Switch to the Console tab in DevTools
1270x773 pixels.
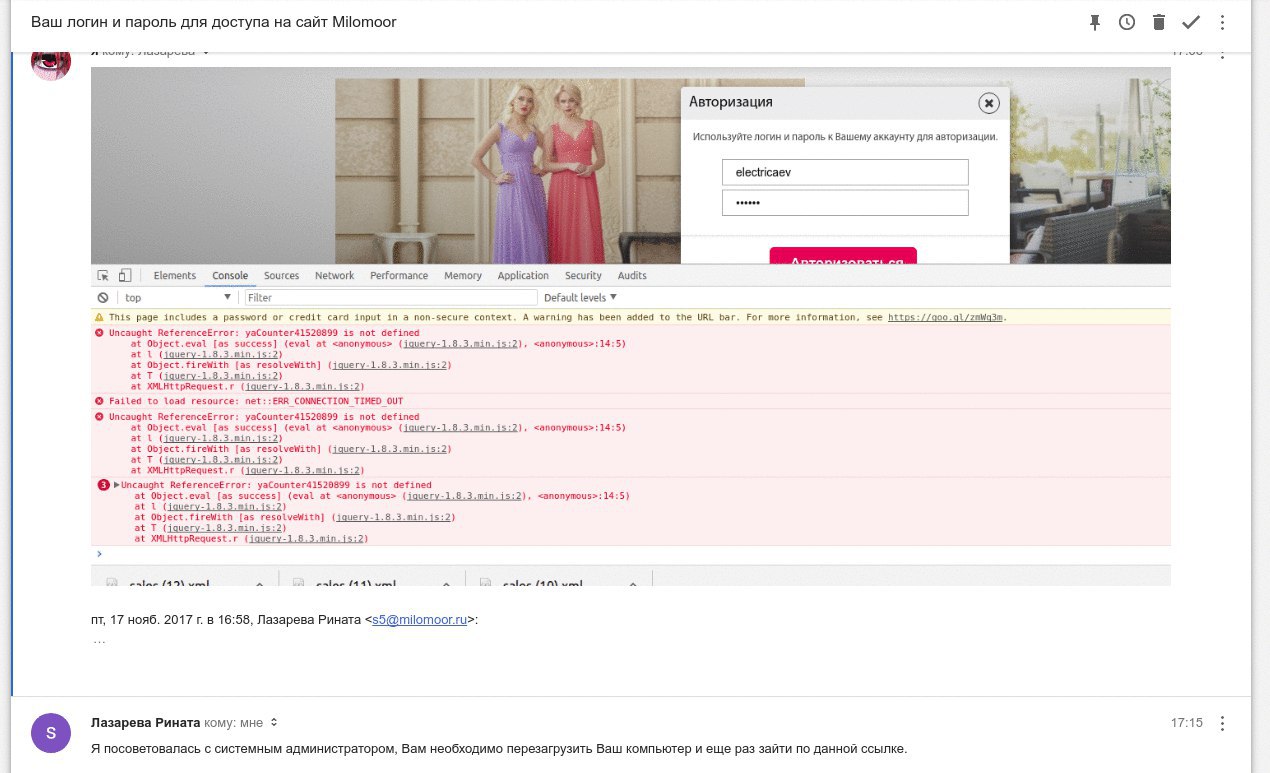point(230,276)
